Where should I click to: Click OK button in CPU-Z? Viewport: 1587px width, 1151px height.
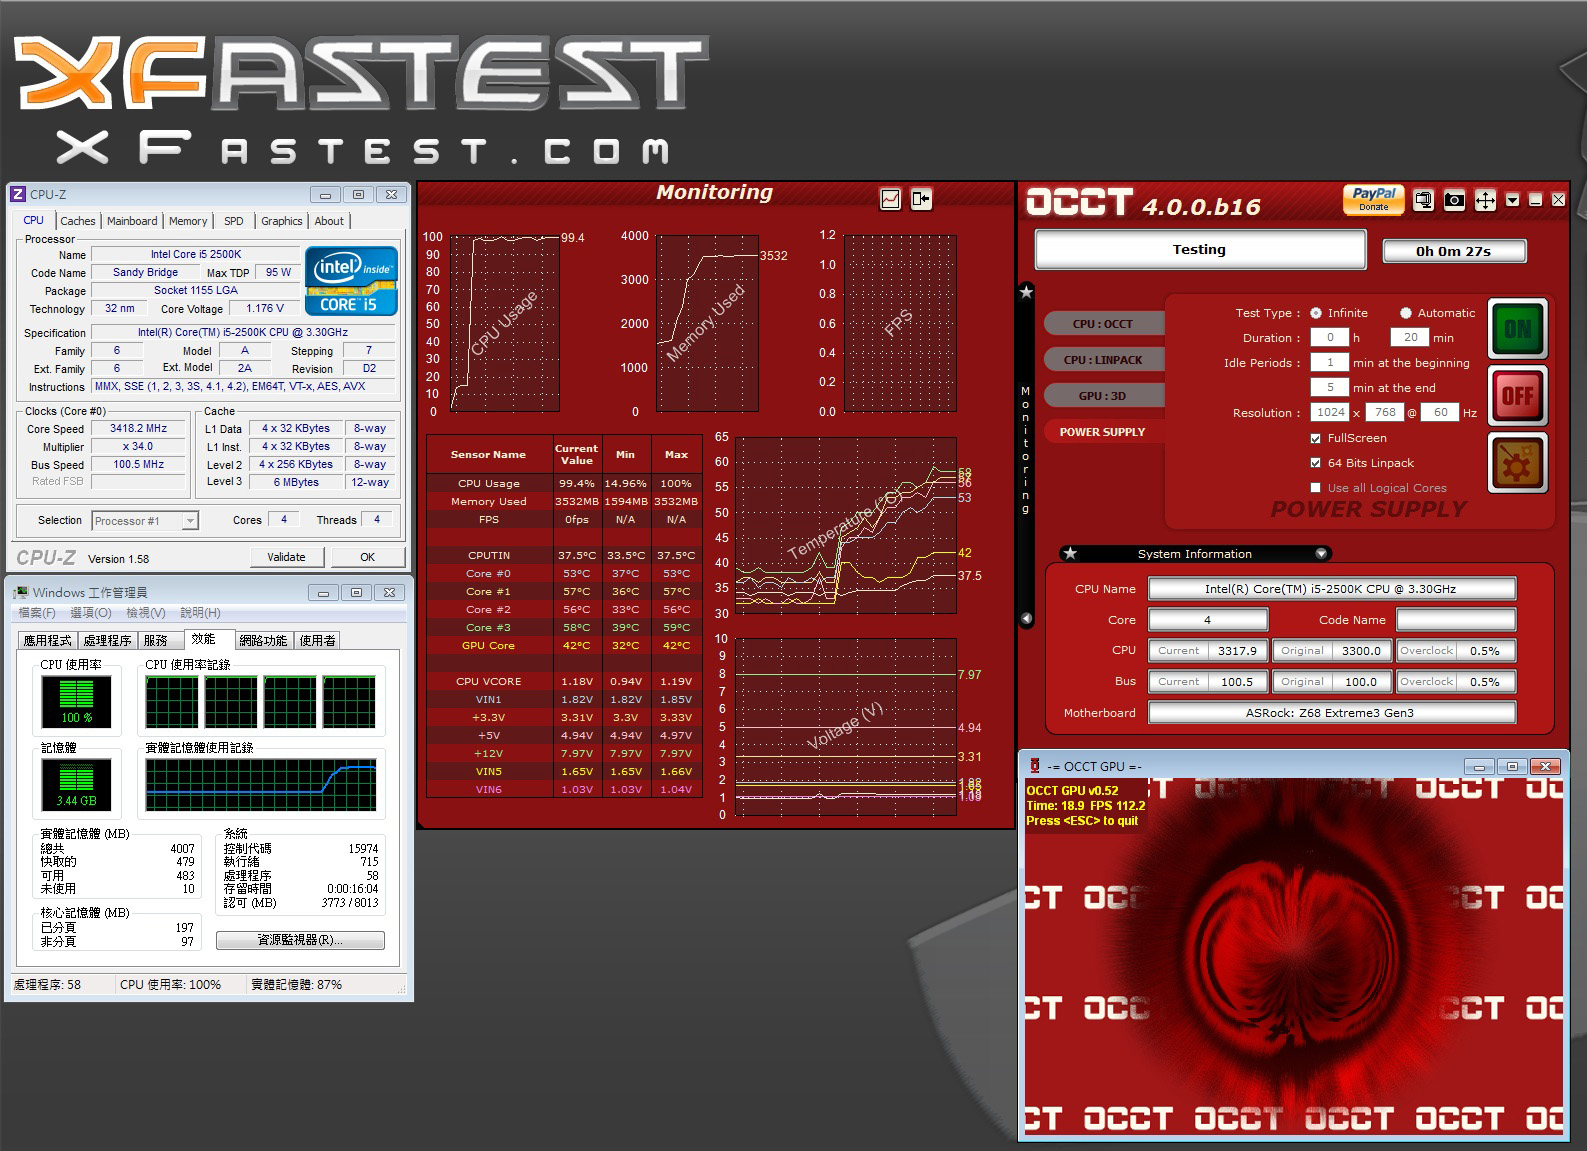coord(367,557)
